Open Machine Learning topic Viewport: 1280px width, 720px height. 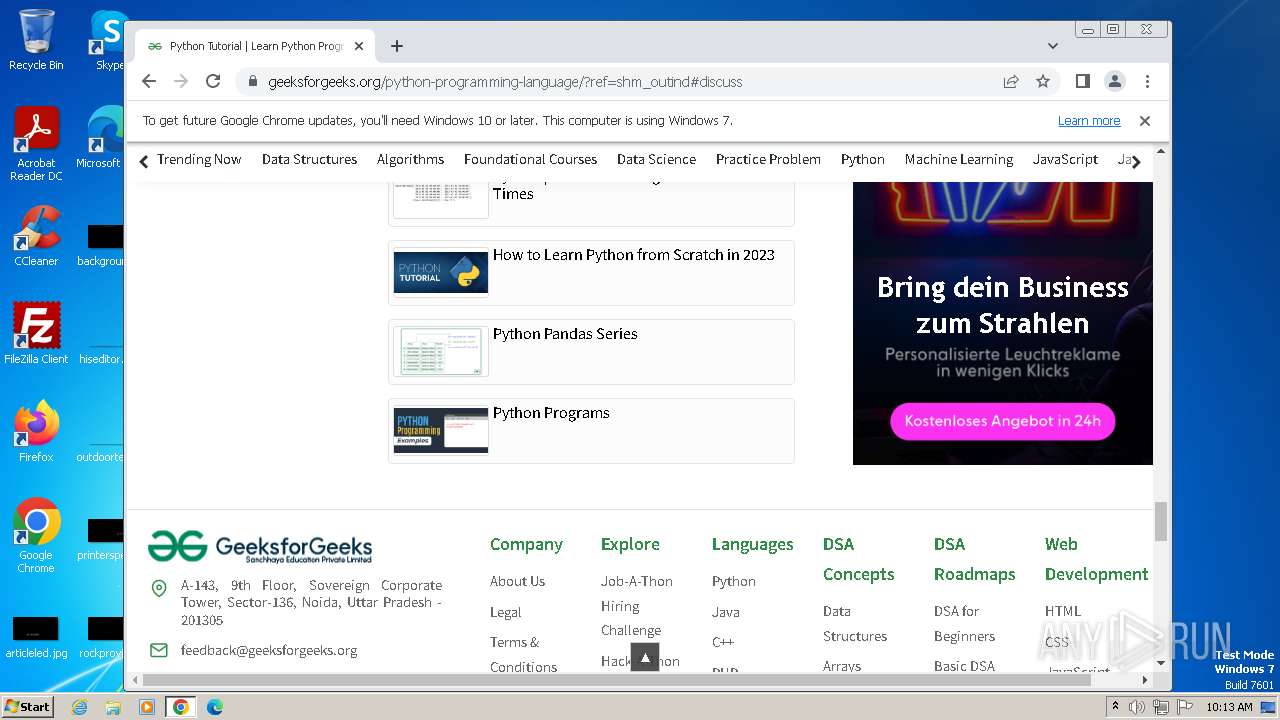tap(959, 159)
